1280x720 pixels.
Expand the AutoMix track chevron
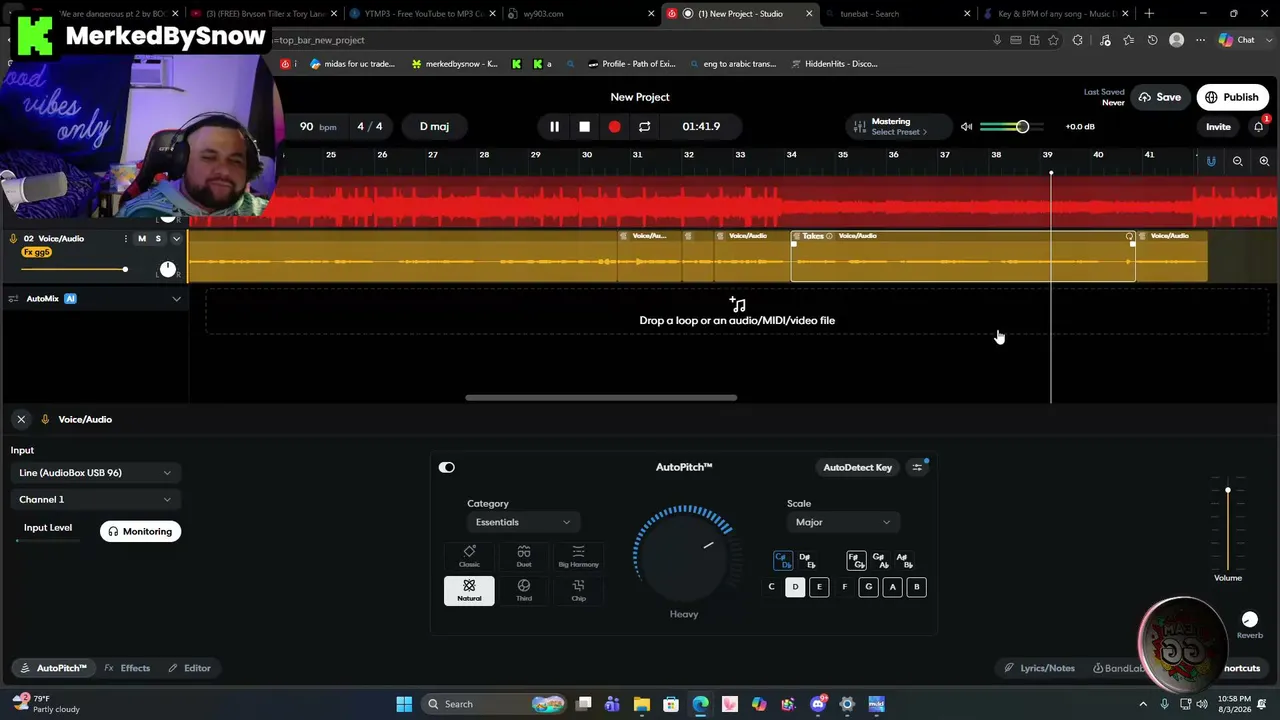[177, 299]
